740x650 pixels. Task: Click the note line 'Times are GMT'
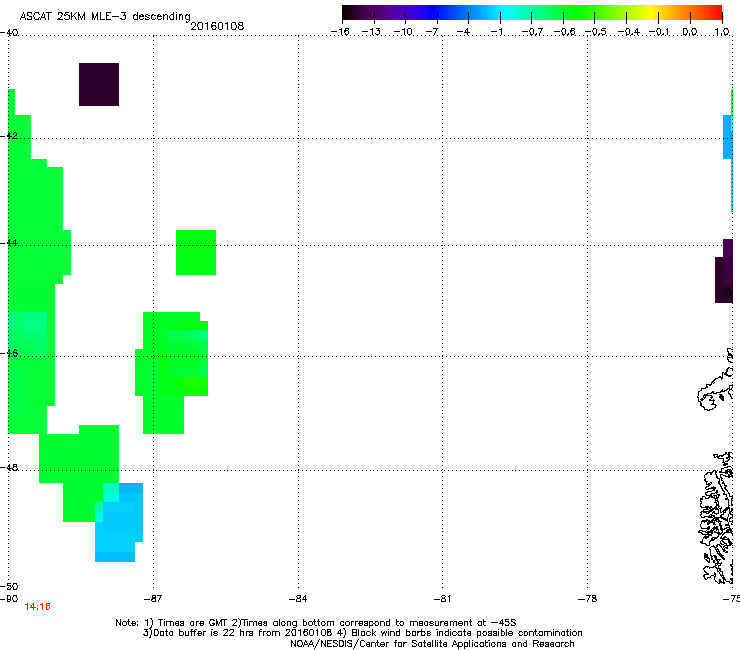(316, 623)
